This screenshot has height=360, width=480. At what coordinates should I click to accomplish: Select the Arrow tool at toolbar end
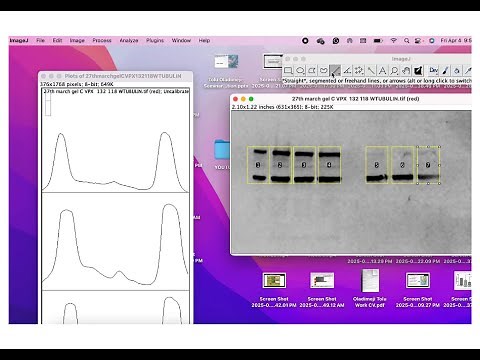(x=468, y=70)
